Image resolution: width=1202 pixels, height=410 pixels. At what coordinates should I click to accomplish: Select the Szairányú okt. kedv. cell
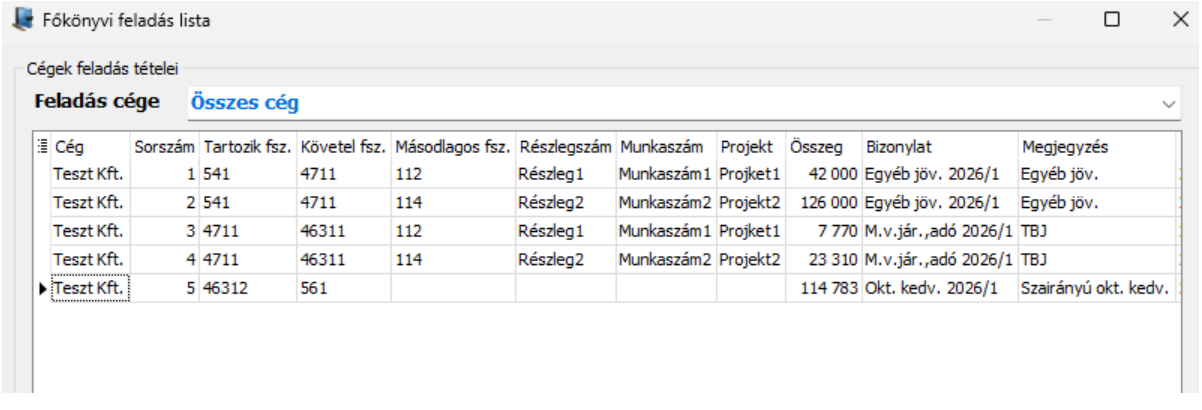pyautogui.click(x=1095, y=289)
